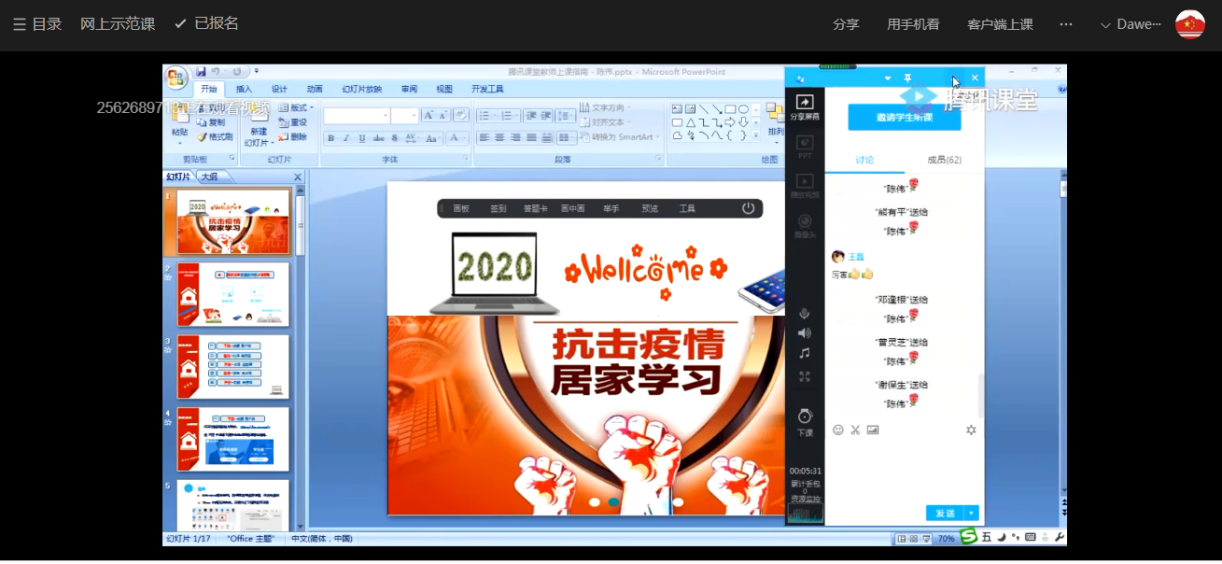
Task: Click the power icon on floating toolbar
Action: tap(748, 208)
